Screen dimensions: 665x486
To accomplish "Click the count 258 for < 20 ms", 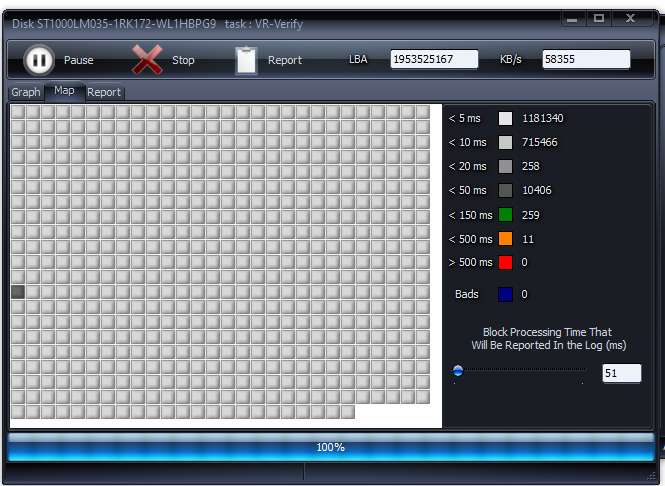I will point(531,166).
